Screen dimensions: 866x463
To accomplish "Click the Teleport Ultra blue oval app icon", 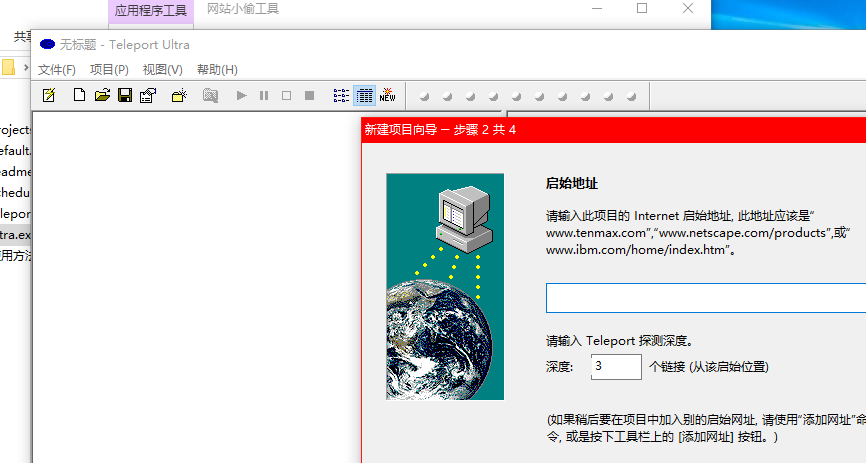I will 47,44.
